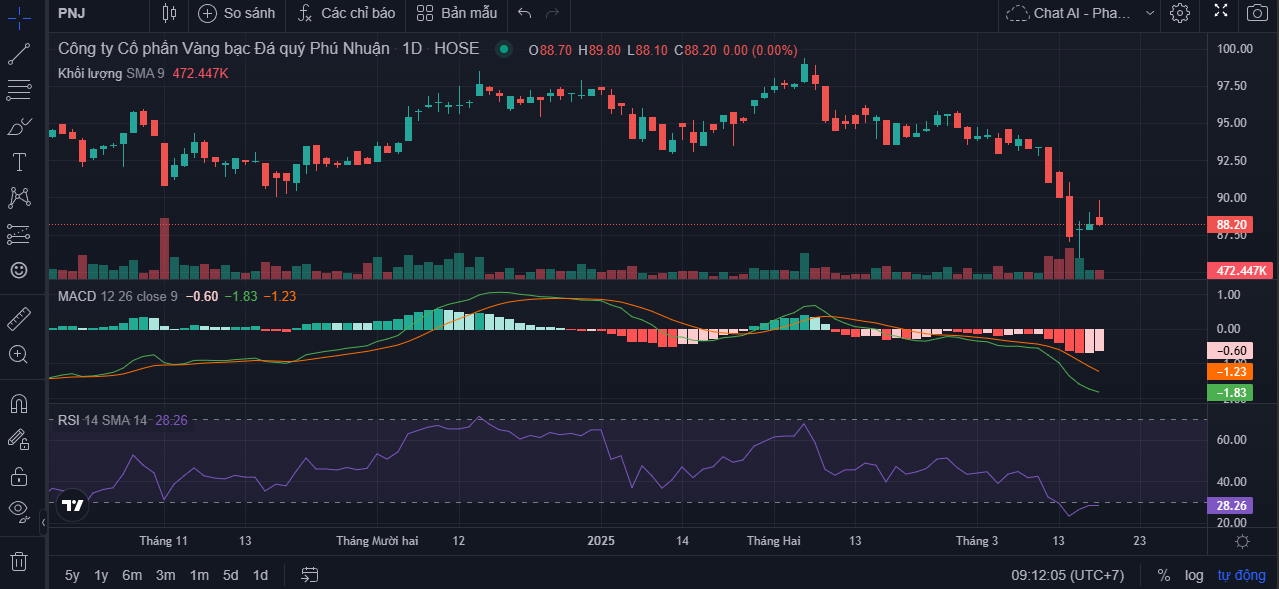Open price scale settings gear at bottom right
Screen dimensions: 1279x589
click(x=1242, y=541)
